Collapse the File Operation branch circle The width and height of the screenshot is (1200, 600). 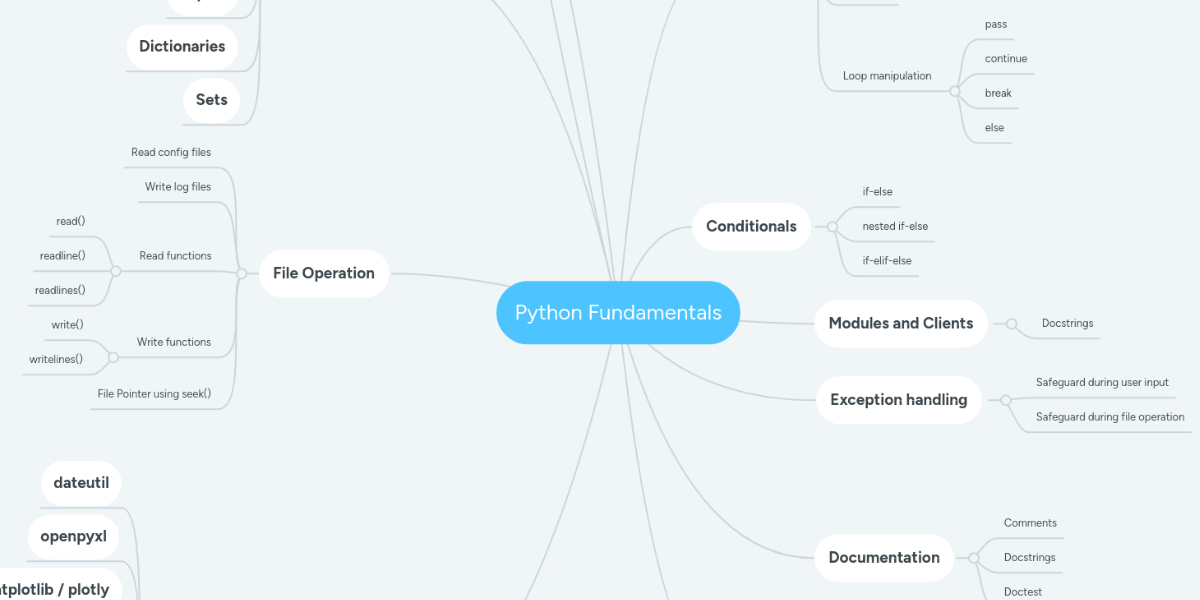tap(241, 273)
